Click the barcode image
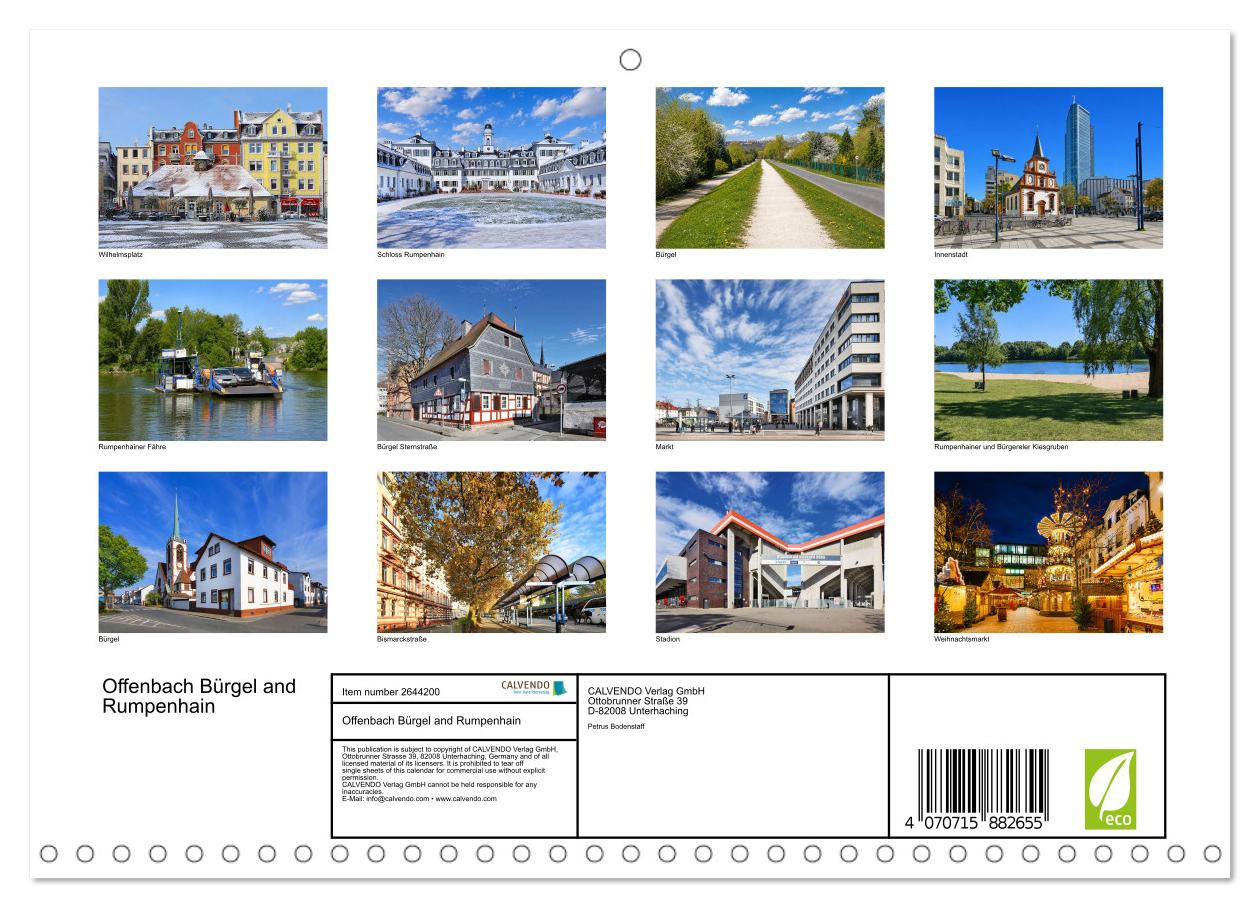Image resolution: width=1260 pixels, height=908 pixels. pos(983,791)
